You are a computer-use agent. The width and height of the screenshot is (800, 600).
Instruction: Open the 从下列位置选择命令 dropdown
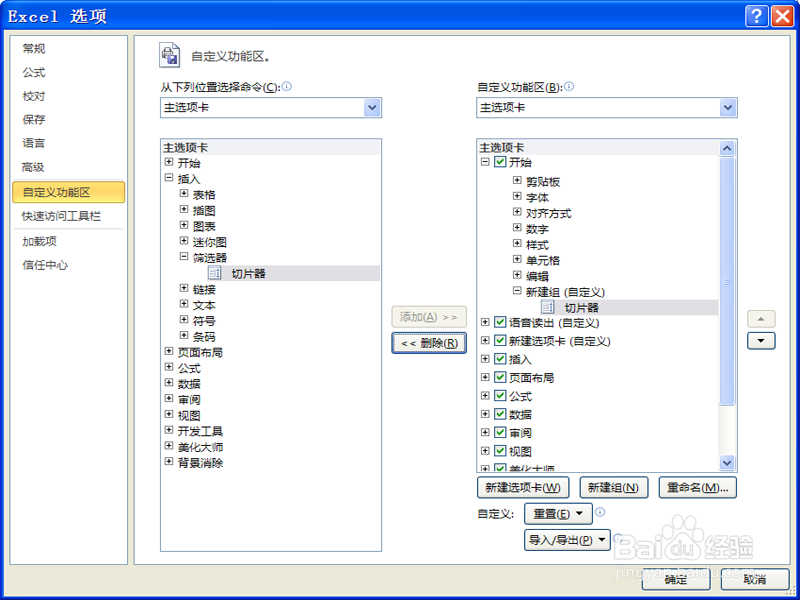[x=372, y=108]
